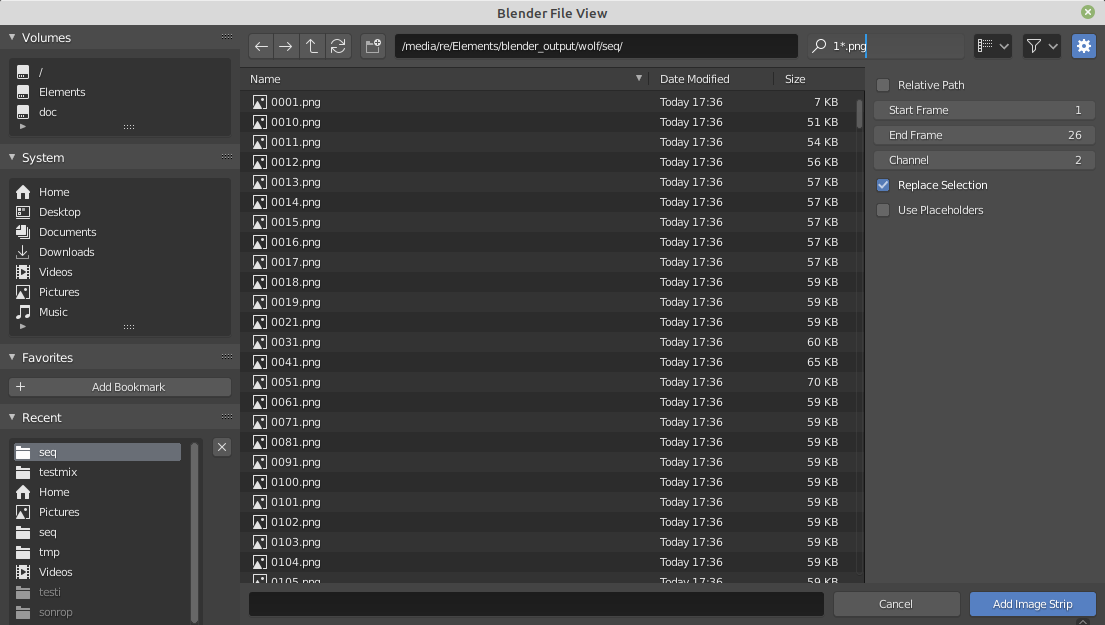Click Add Image Strip button
1105x625 pixels.
(x=1032, y=604)
